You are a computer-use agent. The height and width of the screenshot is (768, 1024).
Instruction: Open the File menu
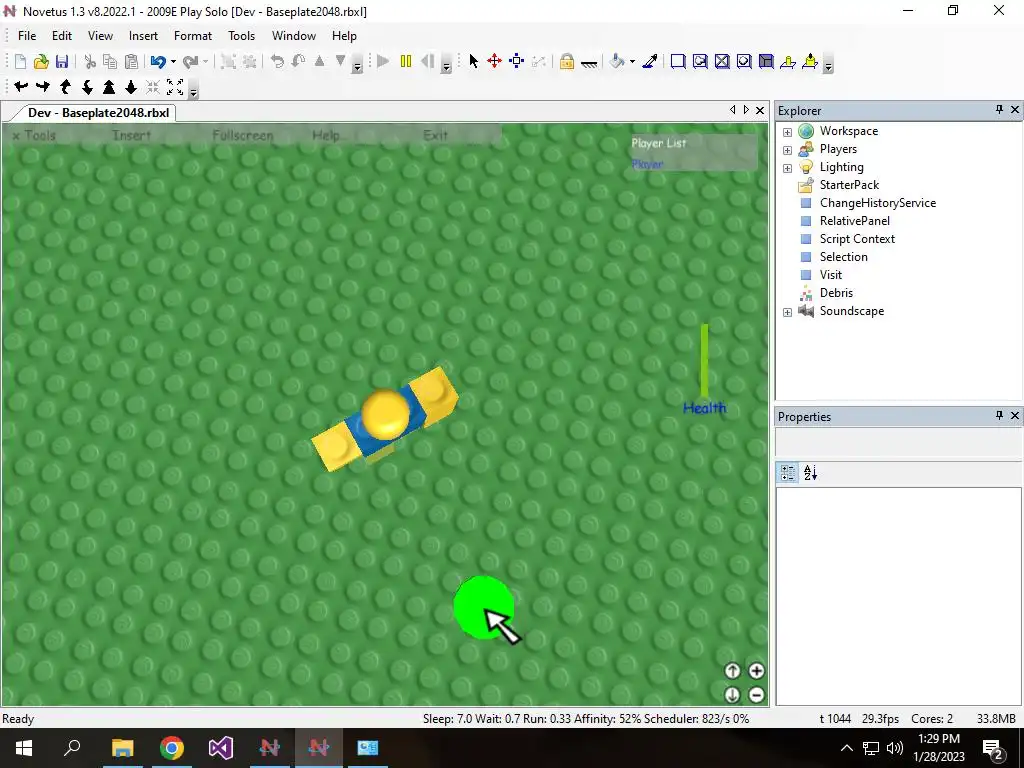point(27,36)
